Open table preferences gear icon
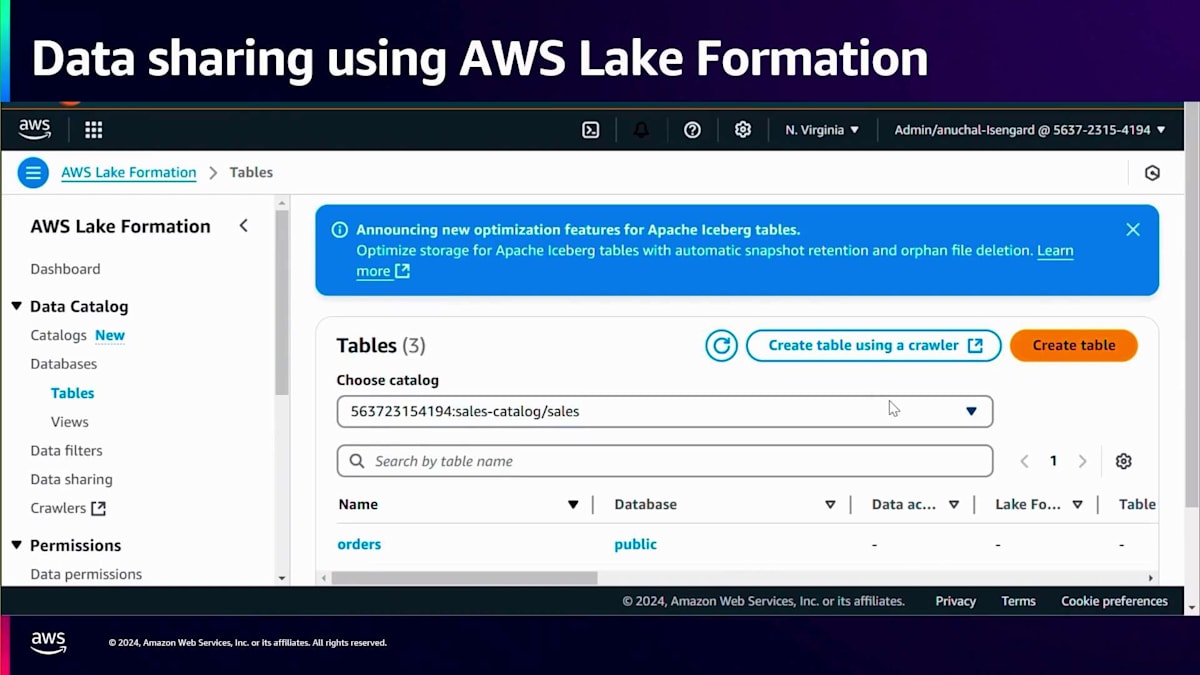 [1123, 461]
